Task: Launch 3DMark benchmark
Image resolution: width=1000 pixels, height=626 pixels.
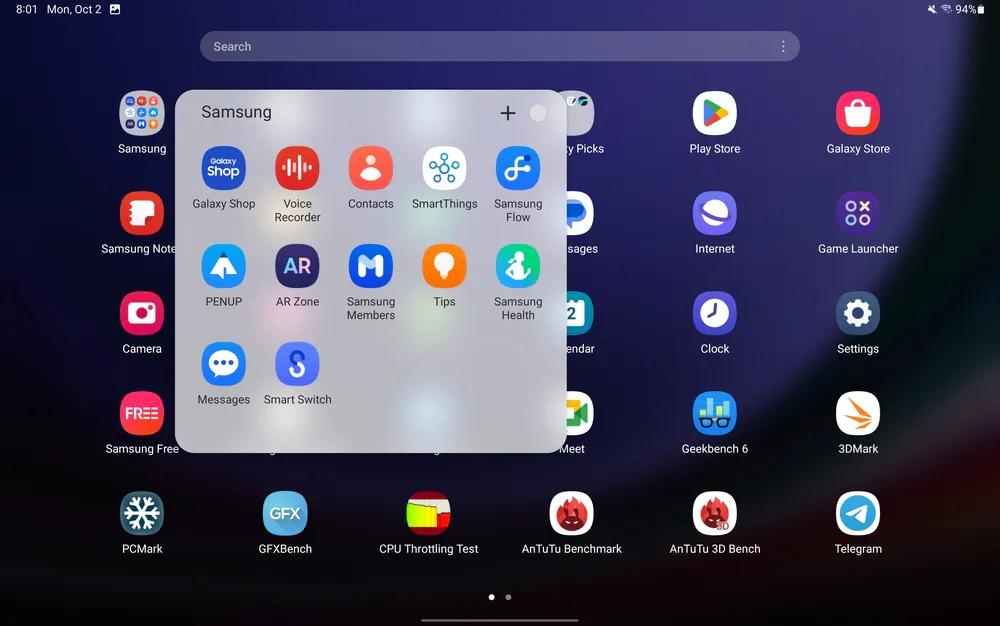Action: point(858,414)
